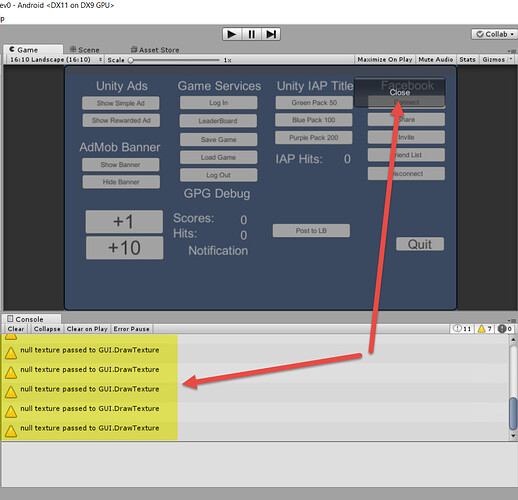Click the Pause icon in toolbar
Screen dimensions: 518x500
(x=252, y=34)
